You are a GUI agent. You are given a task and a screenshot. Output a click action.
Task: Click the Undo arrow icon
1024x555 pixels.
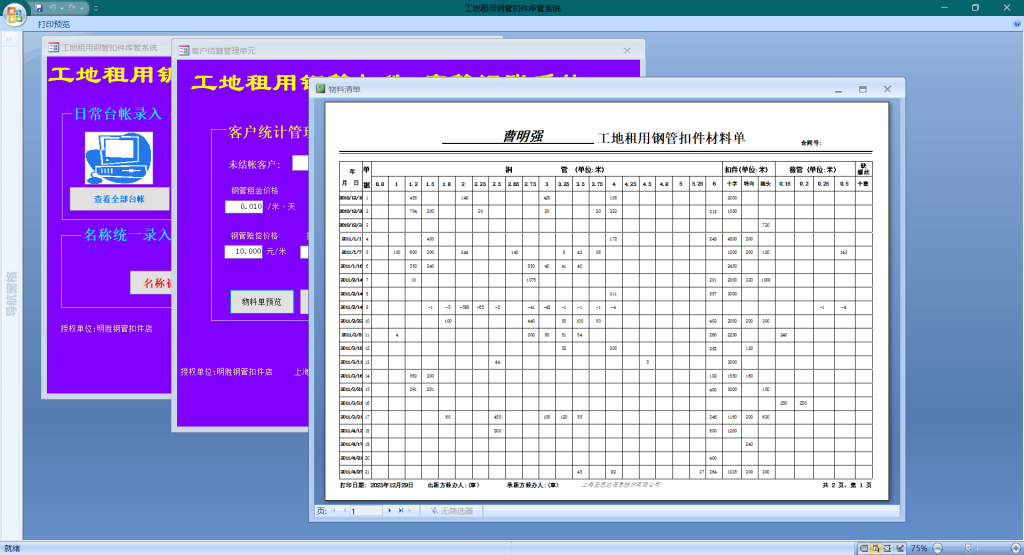pyautogui.click(x=54, y=8)
